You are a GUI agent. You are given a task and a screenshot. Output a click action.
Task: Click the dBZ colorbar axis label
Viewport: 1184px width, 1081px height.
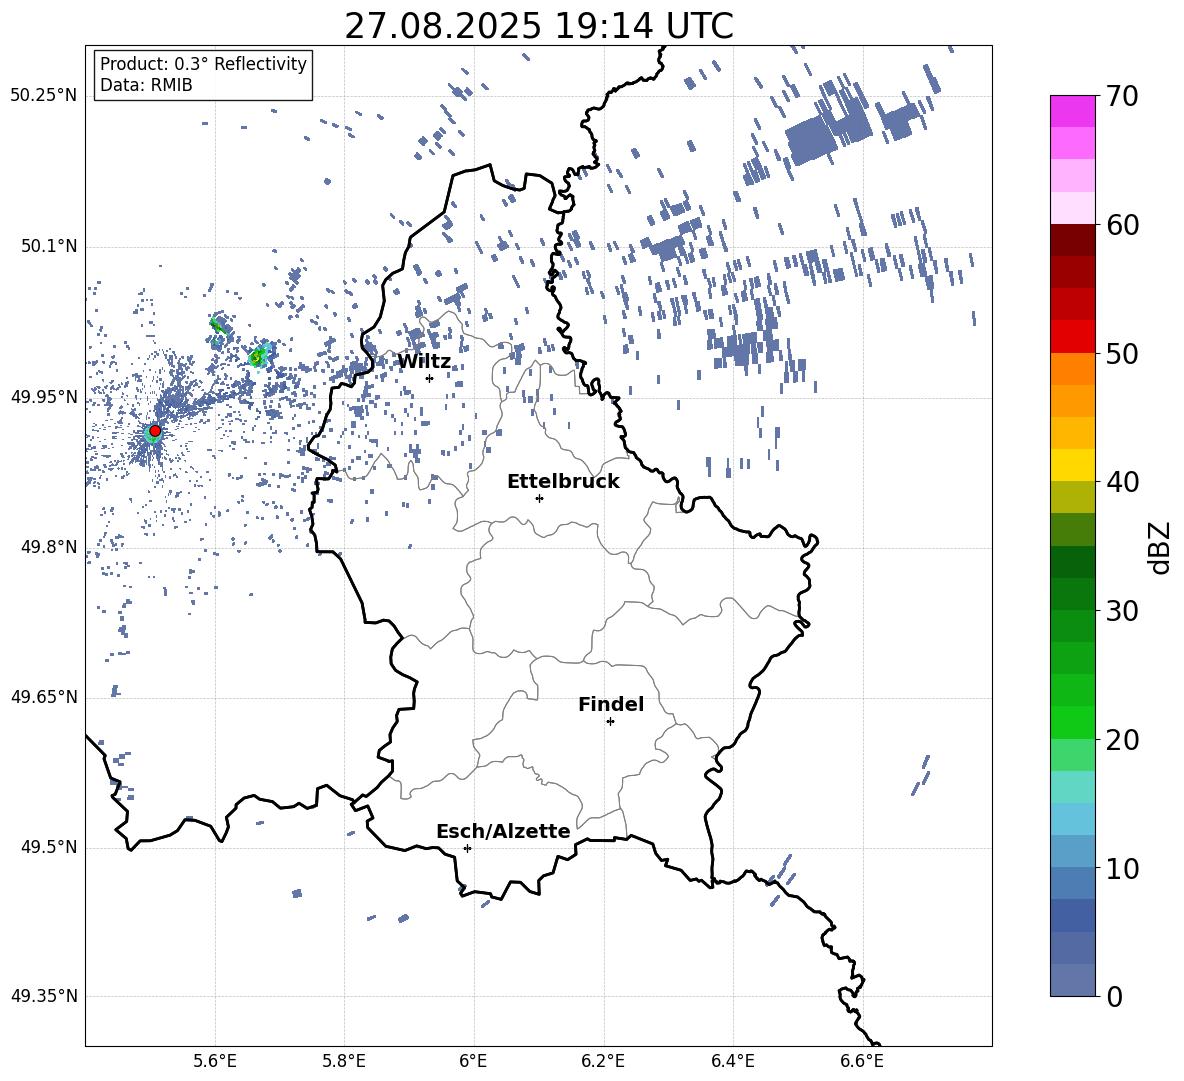tap(1161, 547)
